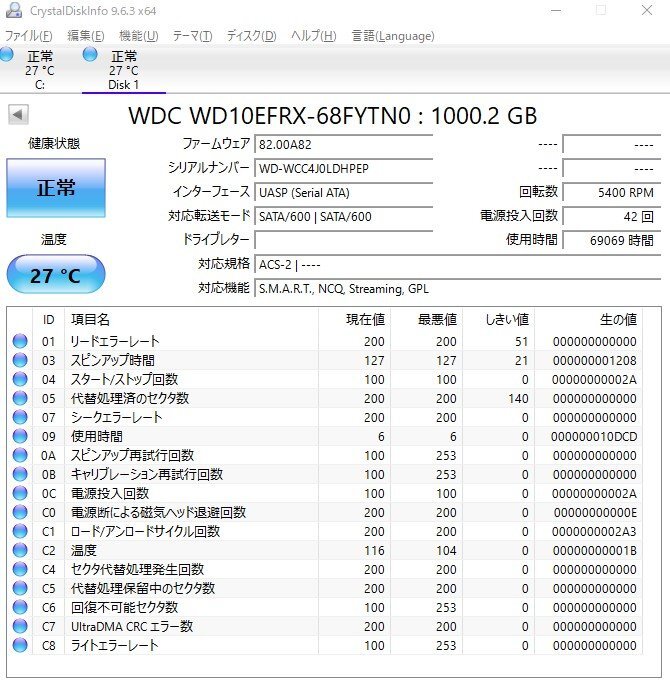This screenshot has height=684, width=670.
Task: Open the ファイル(F) menu
Action: click(28, 35)
